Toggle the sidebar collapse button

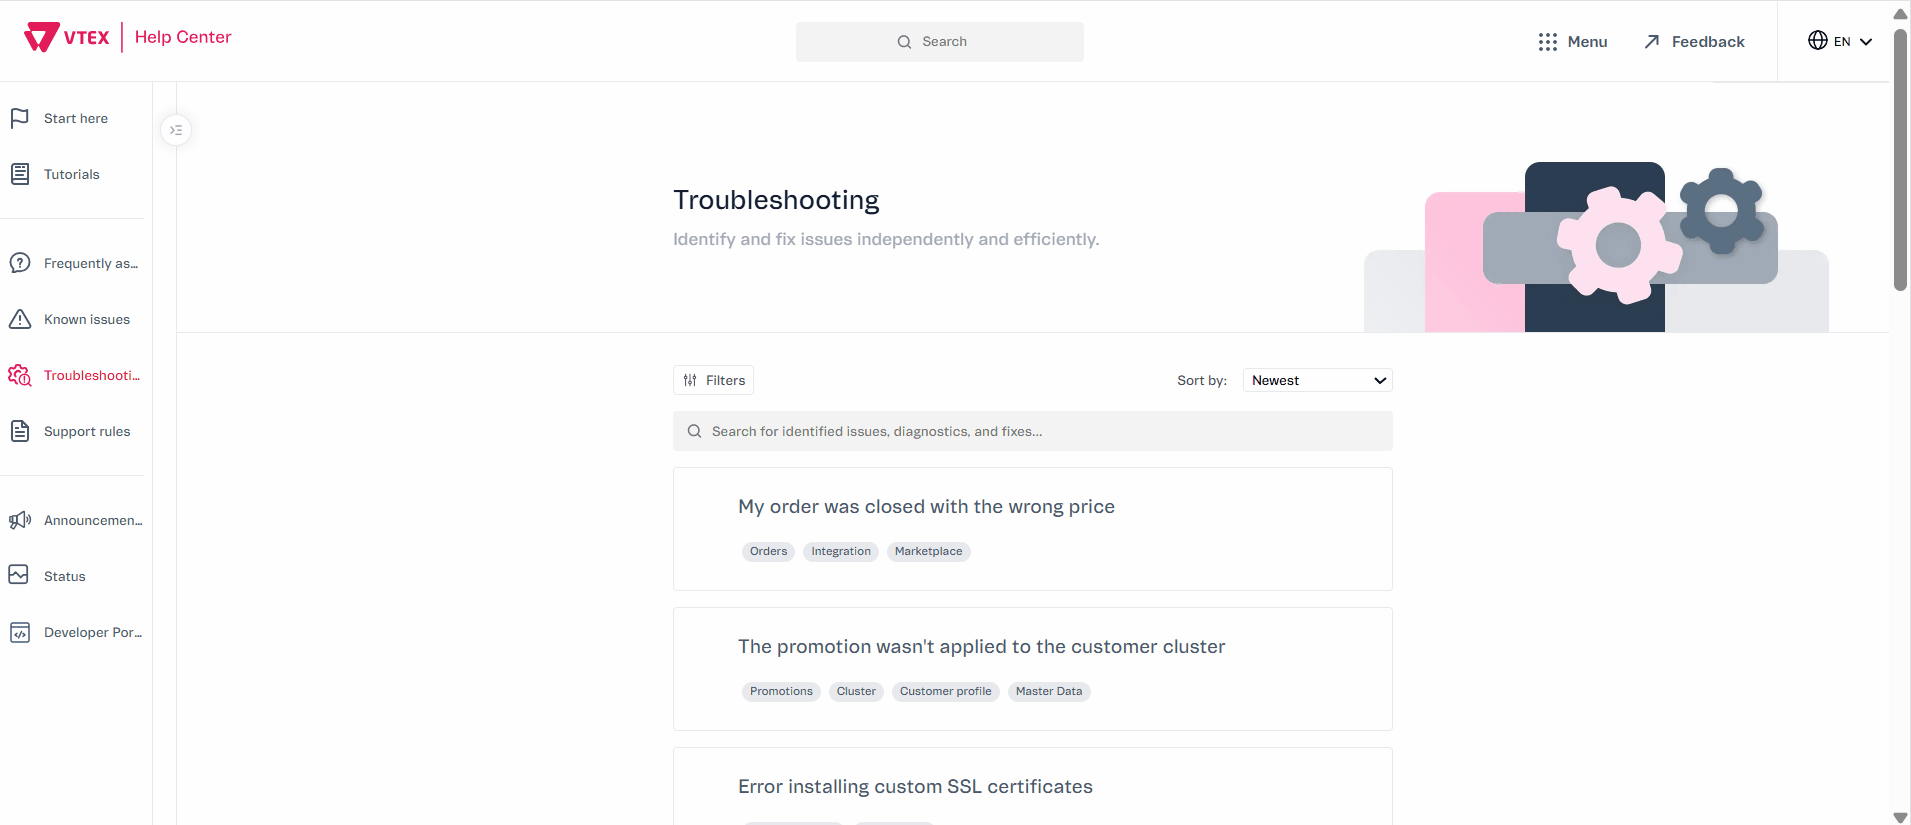[176, 130]
